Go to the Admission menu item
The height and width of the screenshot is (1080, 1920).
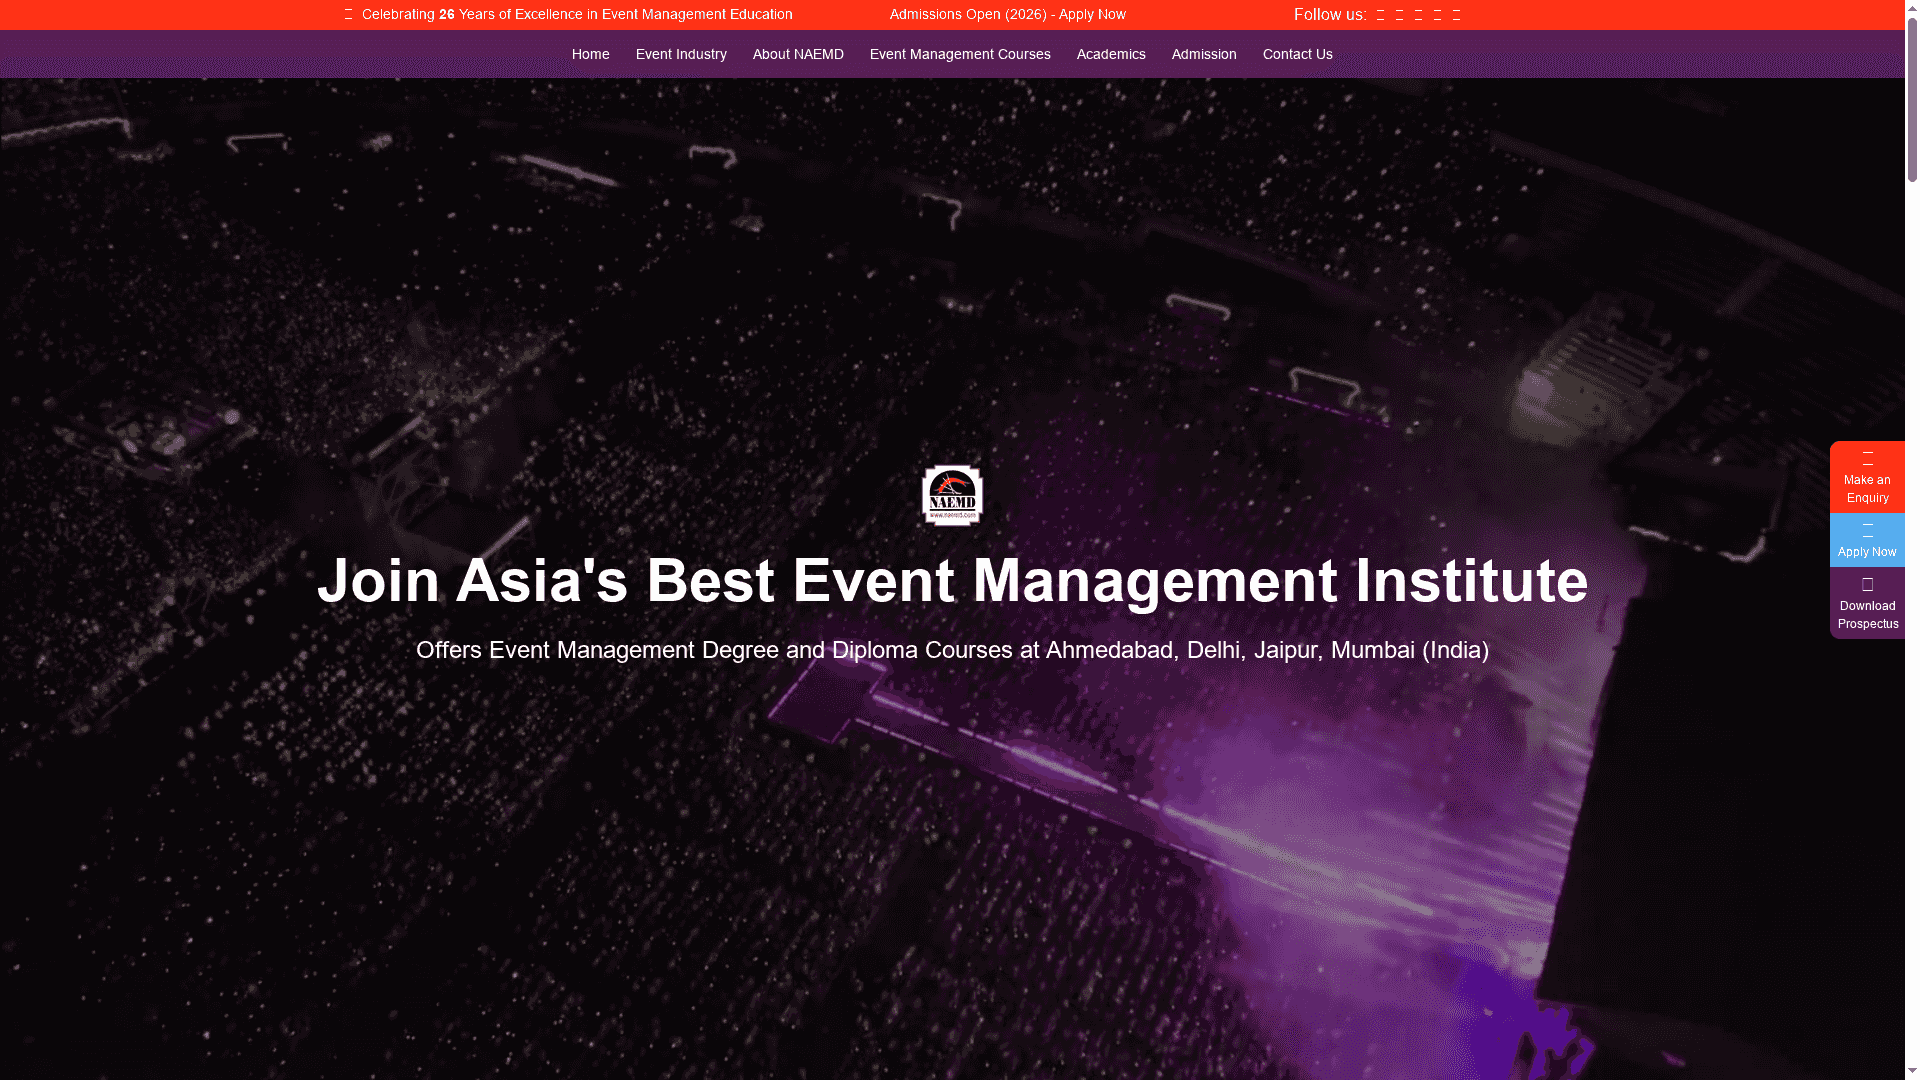click(x=1204, y=54)
